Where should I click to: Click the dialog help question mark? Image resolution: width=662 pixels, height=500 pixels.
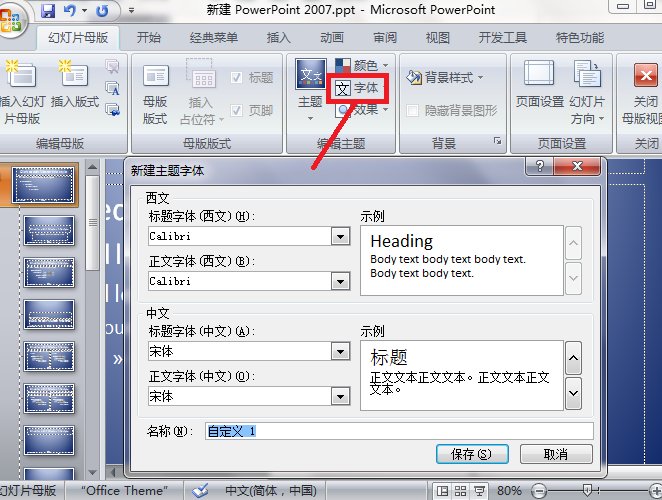click(x=539, y=166)
